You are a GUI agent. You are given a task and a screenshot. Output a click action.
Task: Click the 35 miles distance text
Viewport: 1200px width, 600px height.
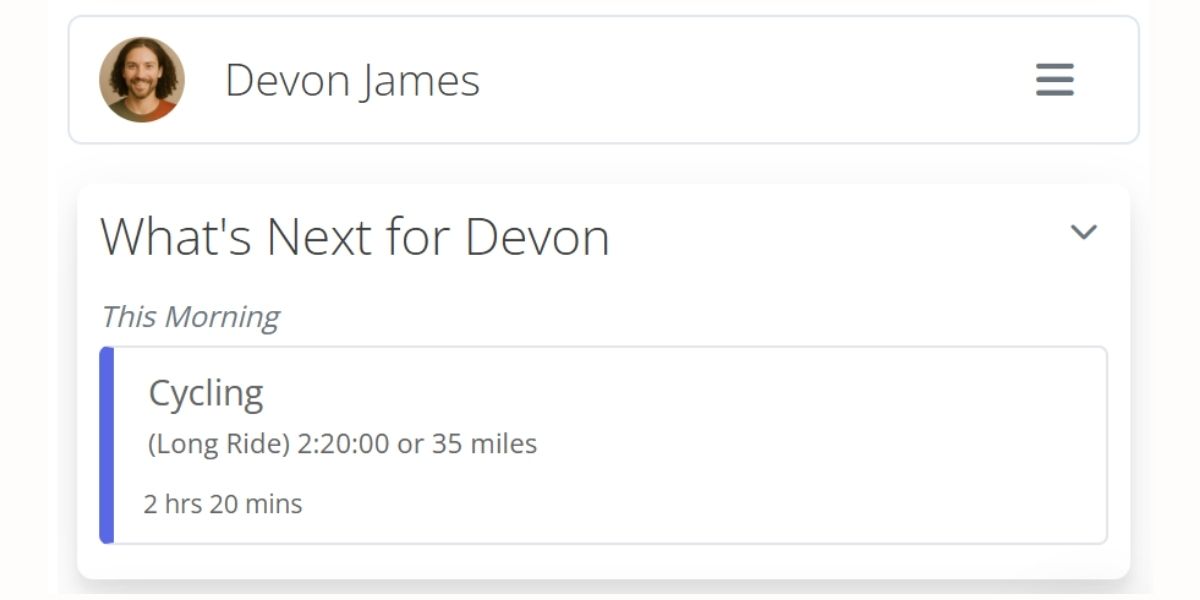tap(484, 444)
